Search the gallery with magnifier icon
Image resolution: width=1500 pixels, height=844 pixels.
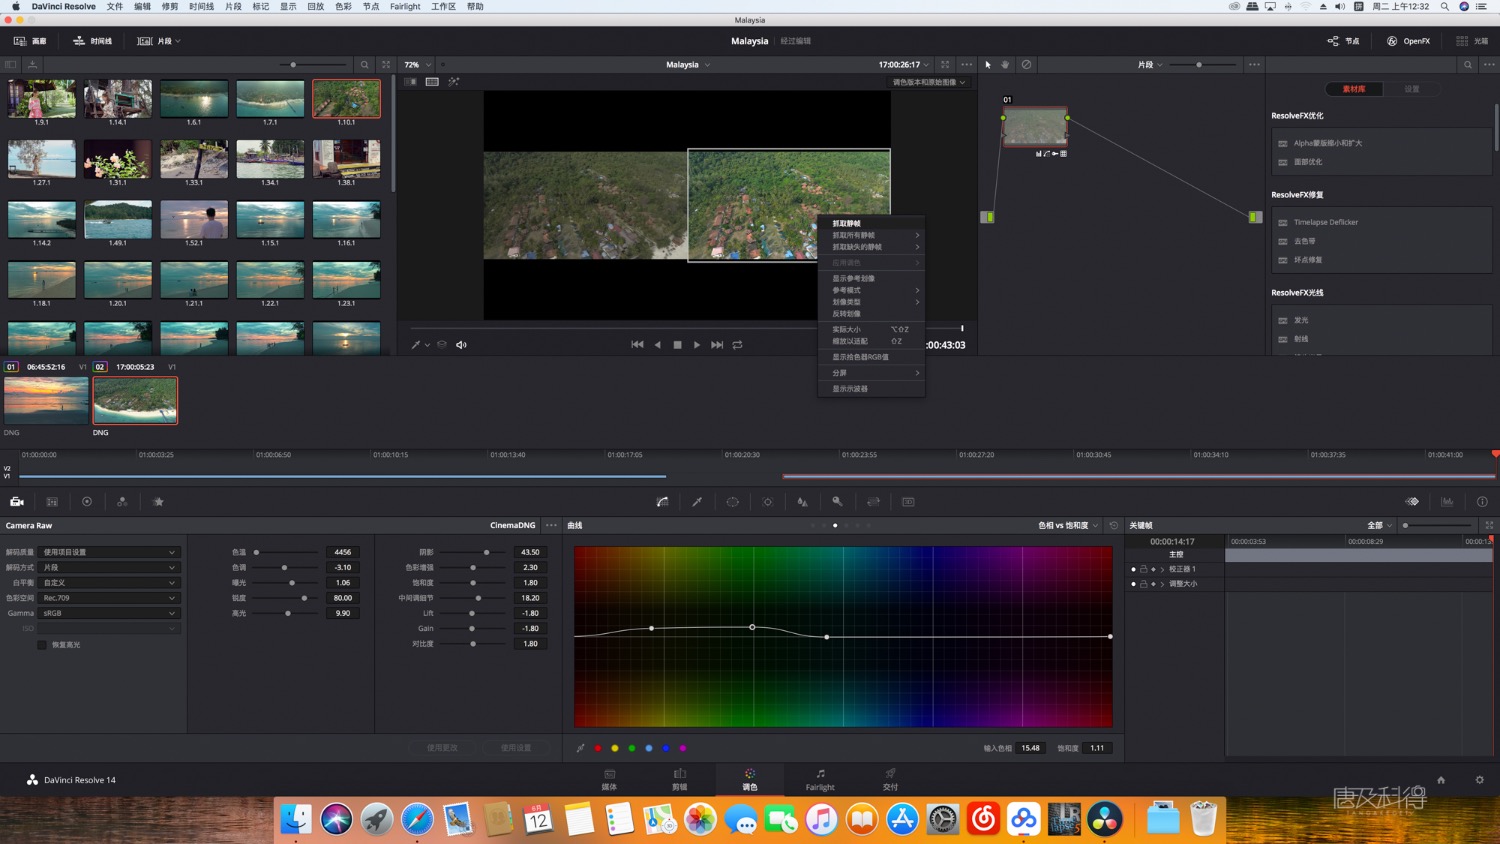(x=365, y=65)
